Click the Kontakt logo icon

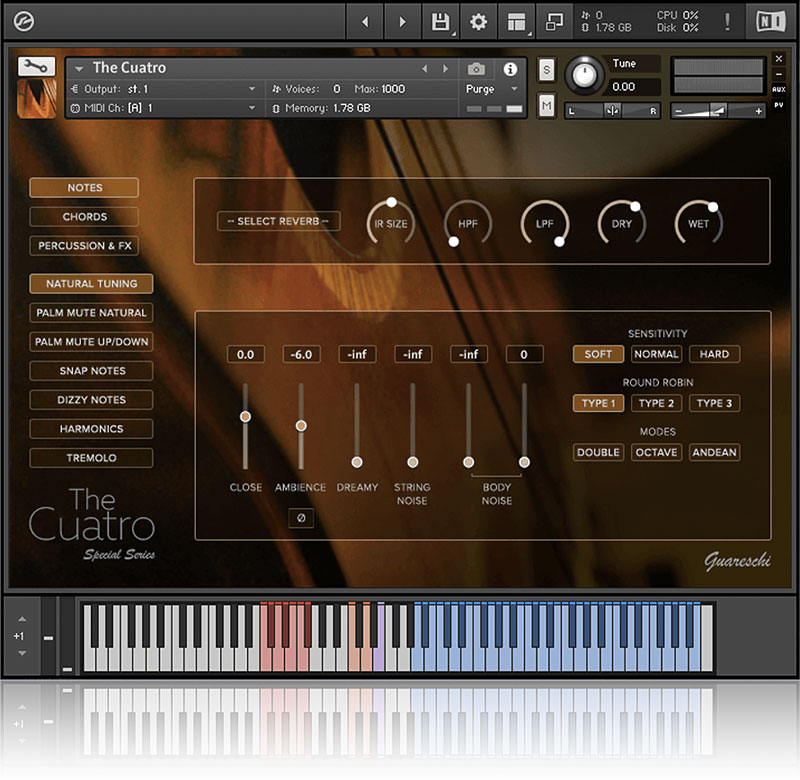24,21
